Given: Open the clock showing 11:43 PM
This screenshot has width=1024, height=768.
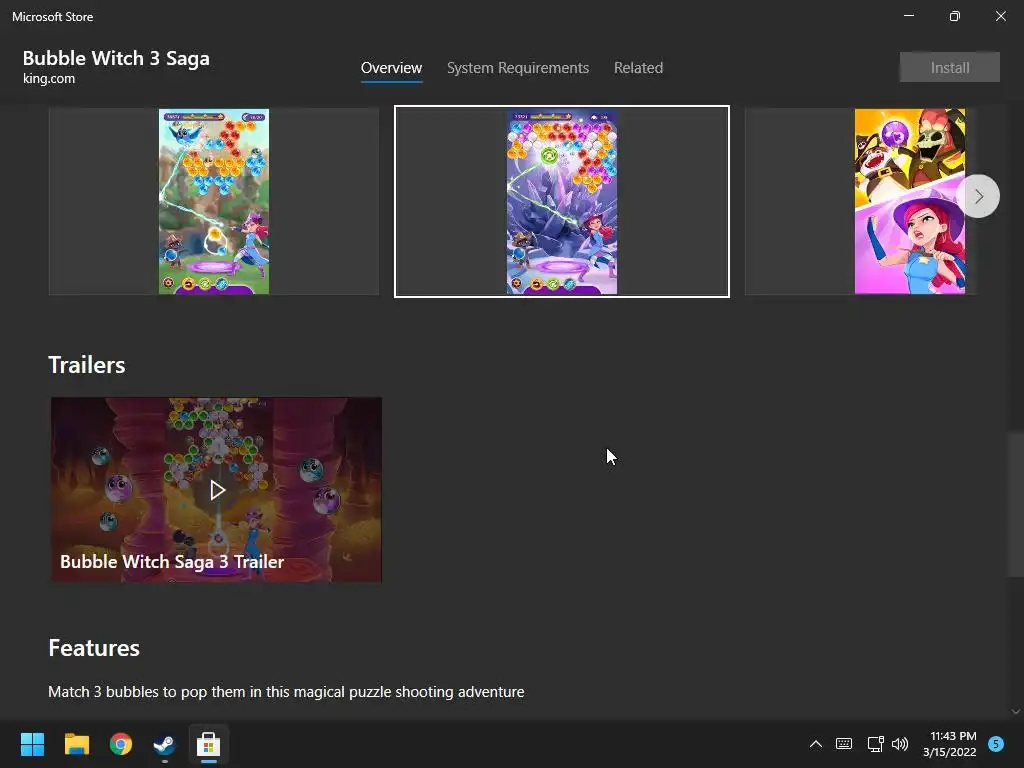Looking at the screenshot, I should tap(950, 744).
